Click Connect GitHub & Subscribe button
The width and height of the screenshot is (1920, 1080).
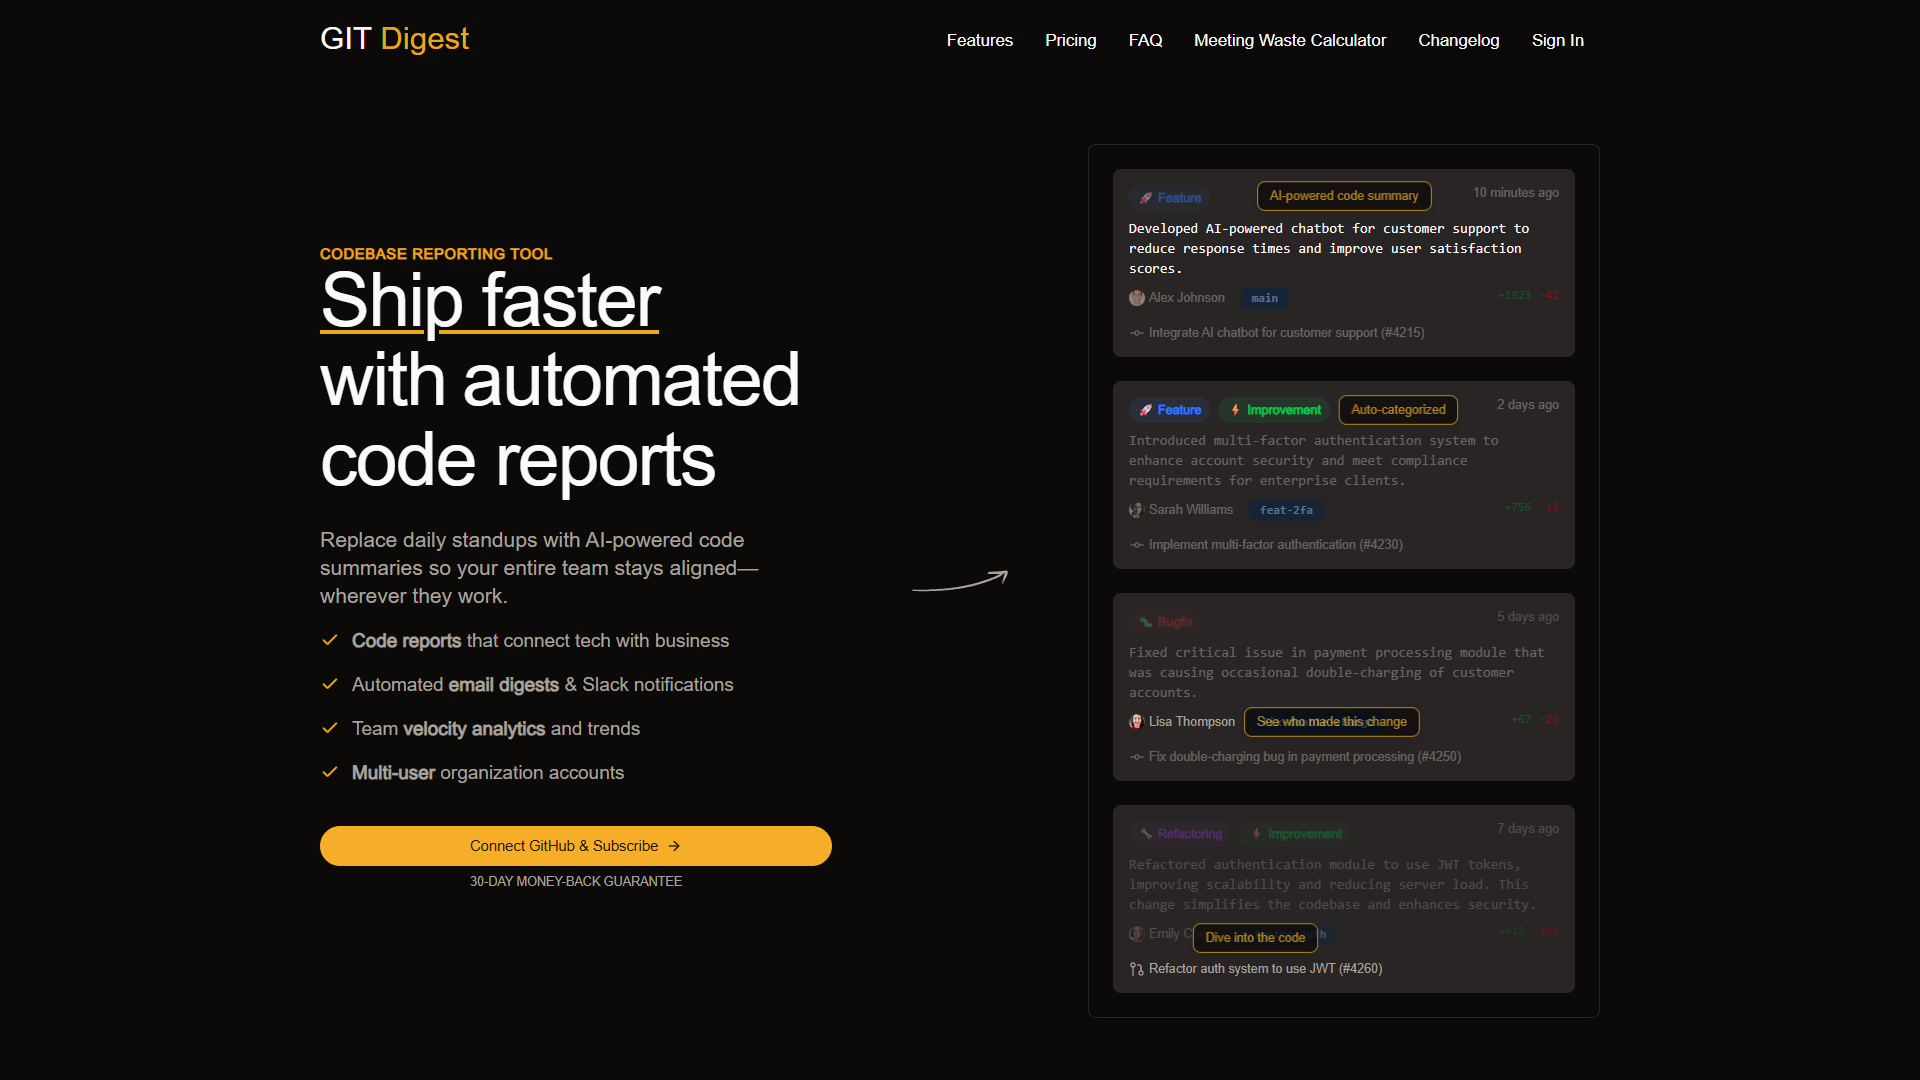coord(575,846)
